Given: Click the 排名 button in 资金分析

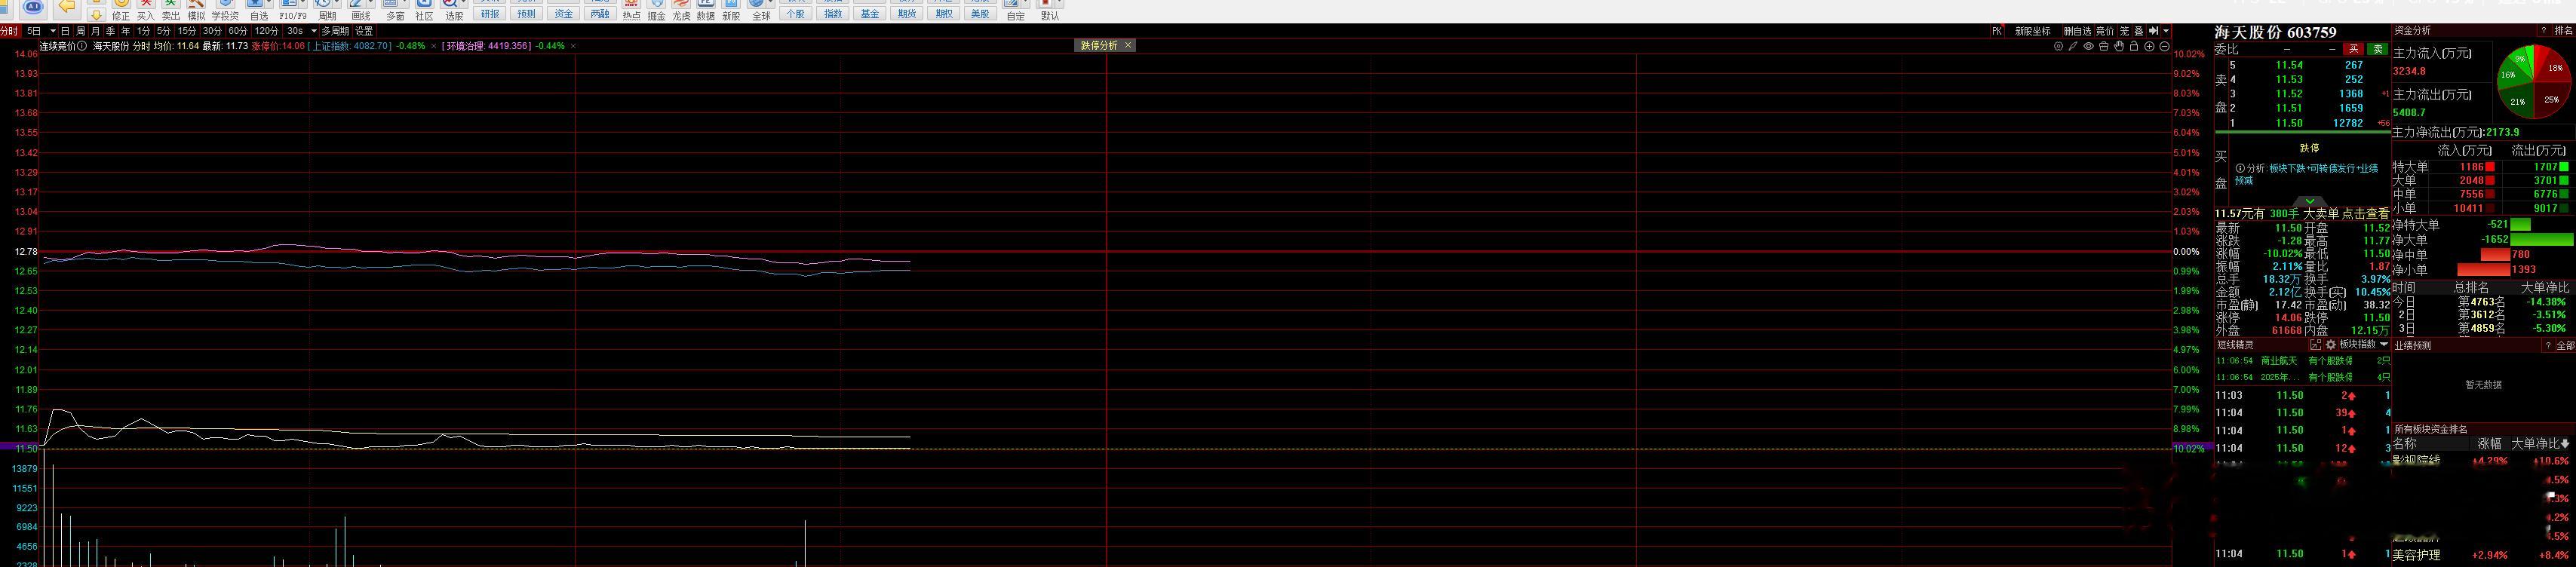Looking at the screenshot, I should 2563,31.
